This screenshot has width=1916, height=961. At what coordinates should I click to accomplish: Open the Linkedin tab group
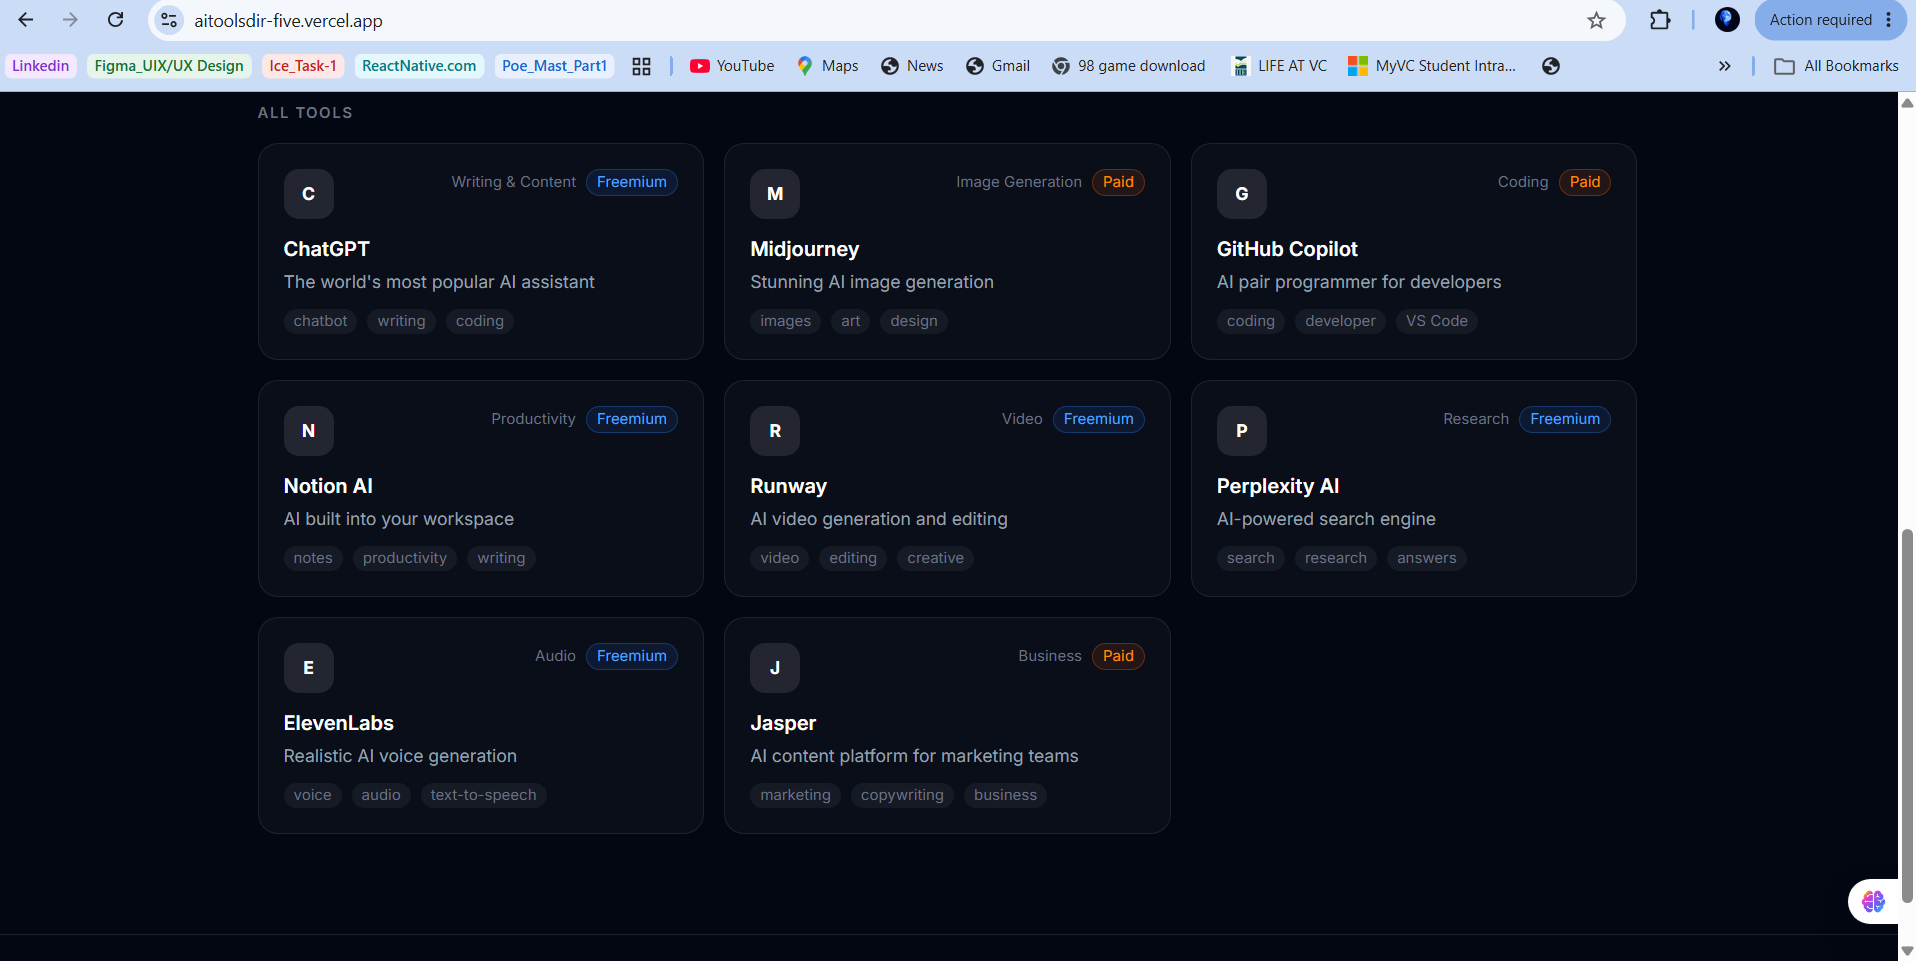(41, 66)
